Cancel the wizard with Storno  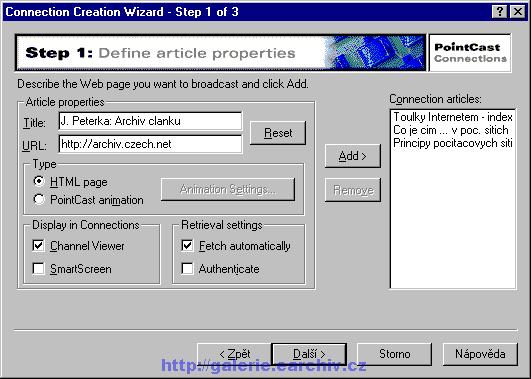pyautogui.click(x=395, y=354)
